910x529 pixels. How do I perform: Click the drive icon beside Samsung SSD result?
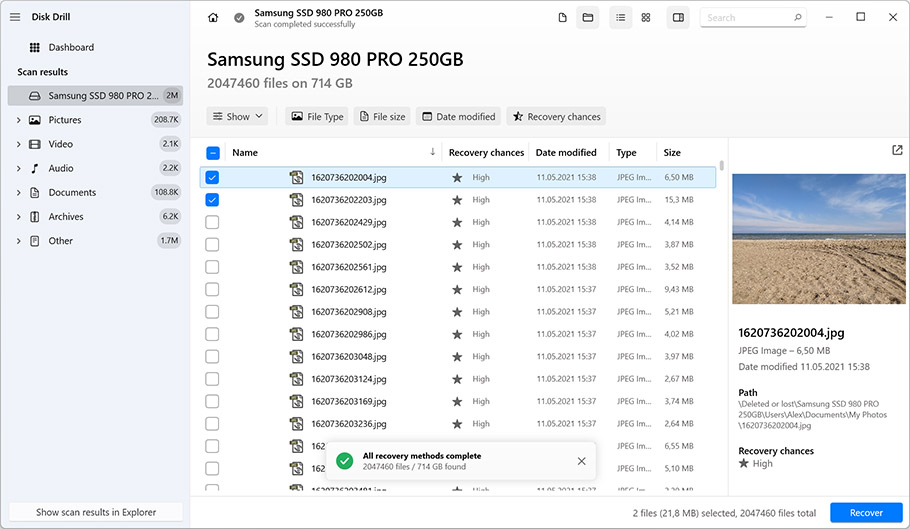pyautogui.click(x=35, y=96)
